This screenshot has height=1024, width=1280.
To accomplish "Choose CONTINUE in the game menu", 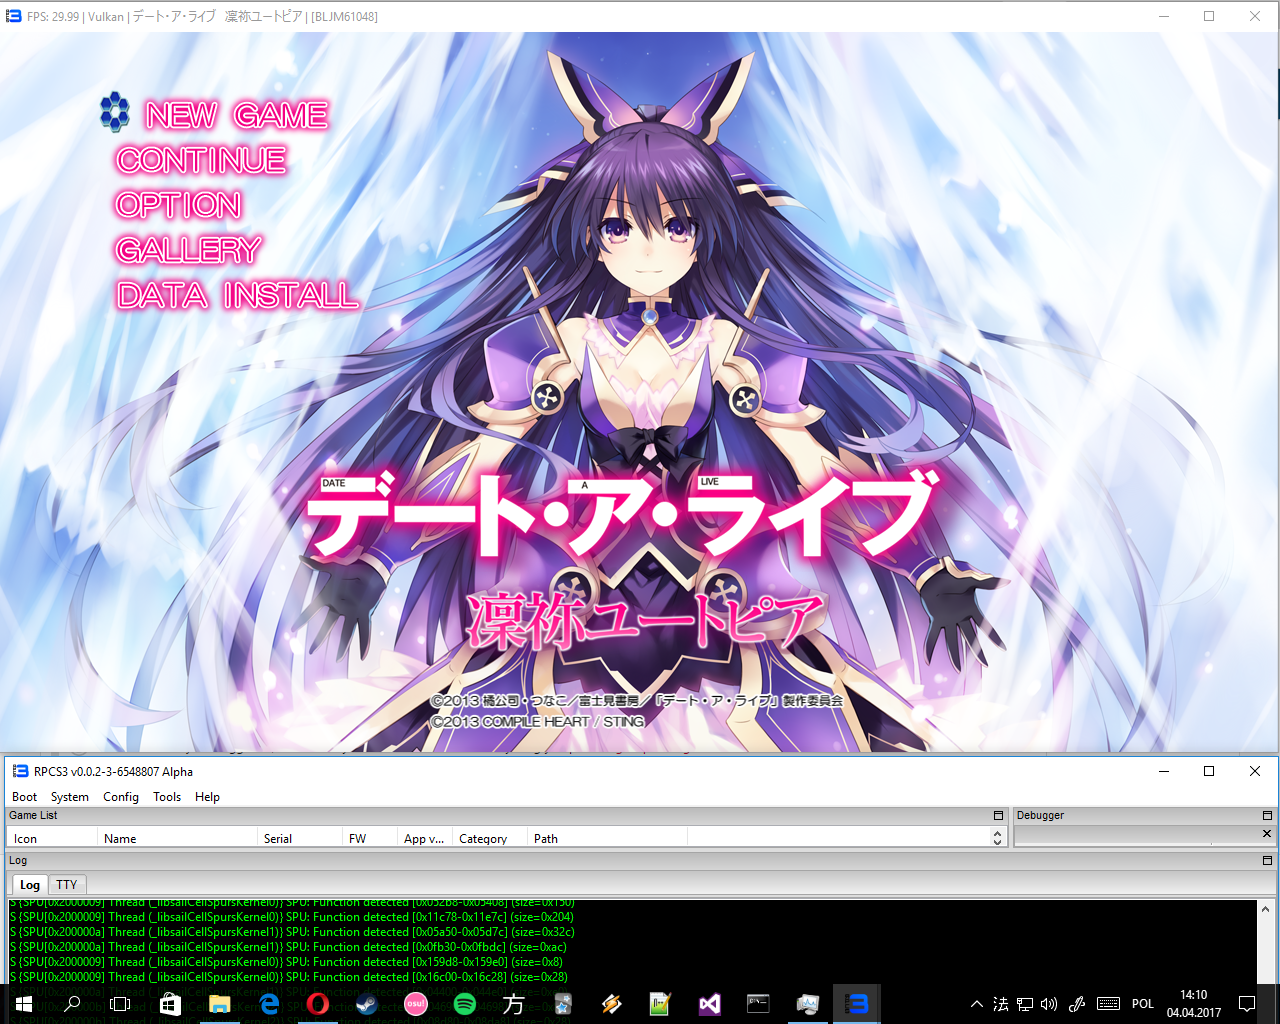I will point(201,160).
